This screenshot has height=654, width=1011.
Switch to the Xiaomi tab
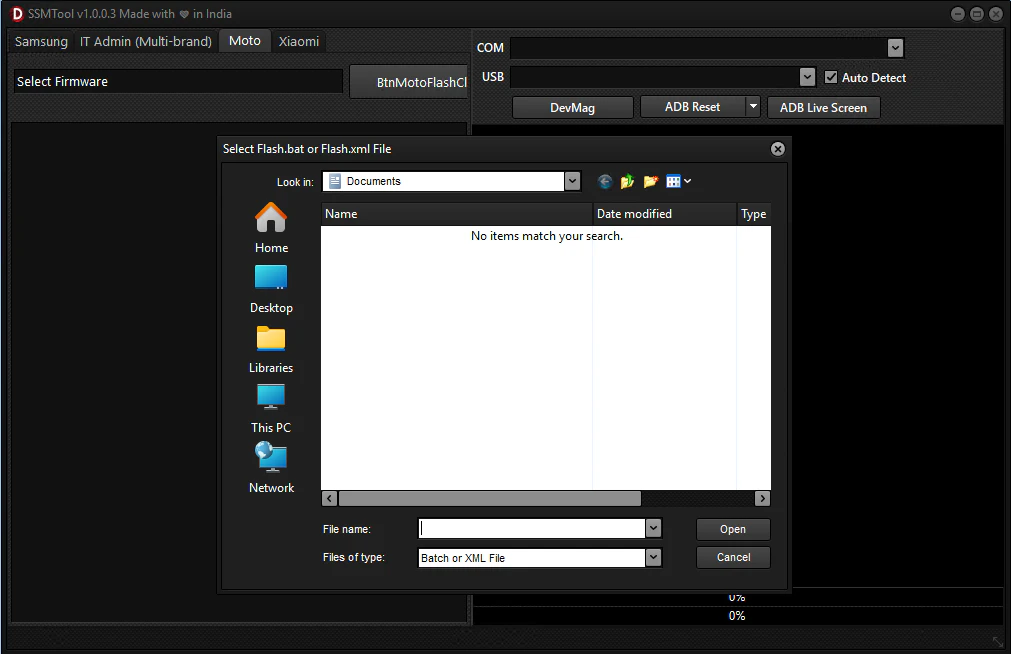coord(299,41)
